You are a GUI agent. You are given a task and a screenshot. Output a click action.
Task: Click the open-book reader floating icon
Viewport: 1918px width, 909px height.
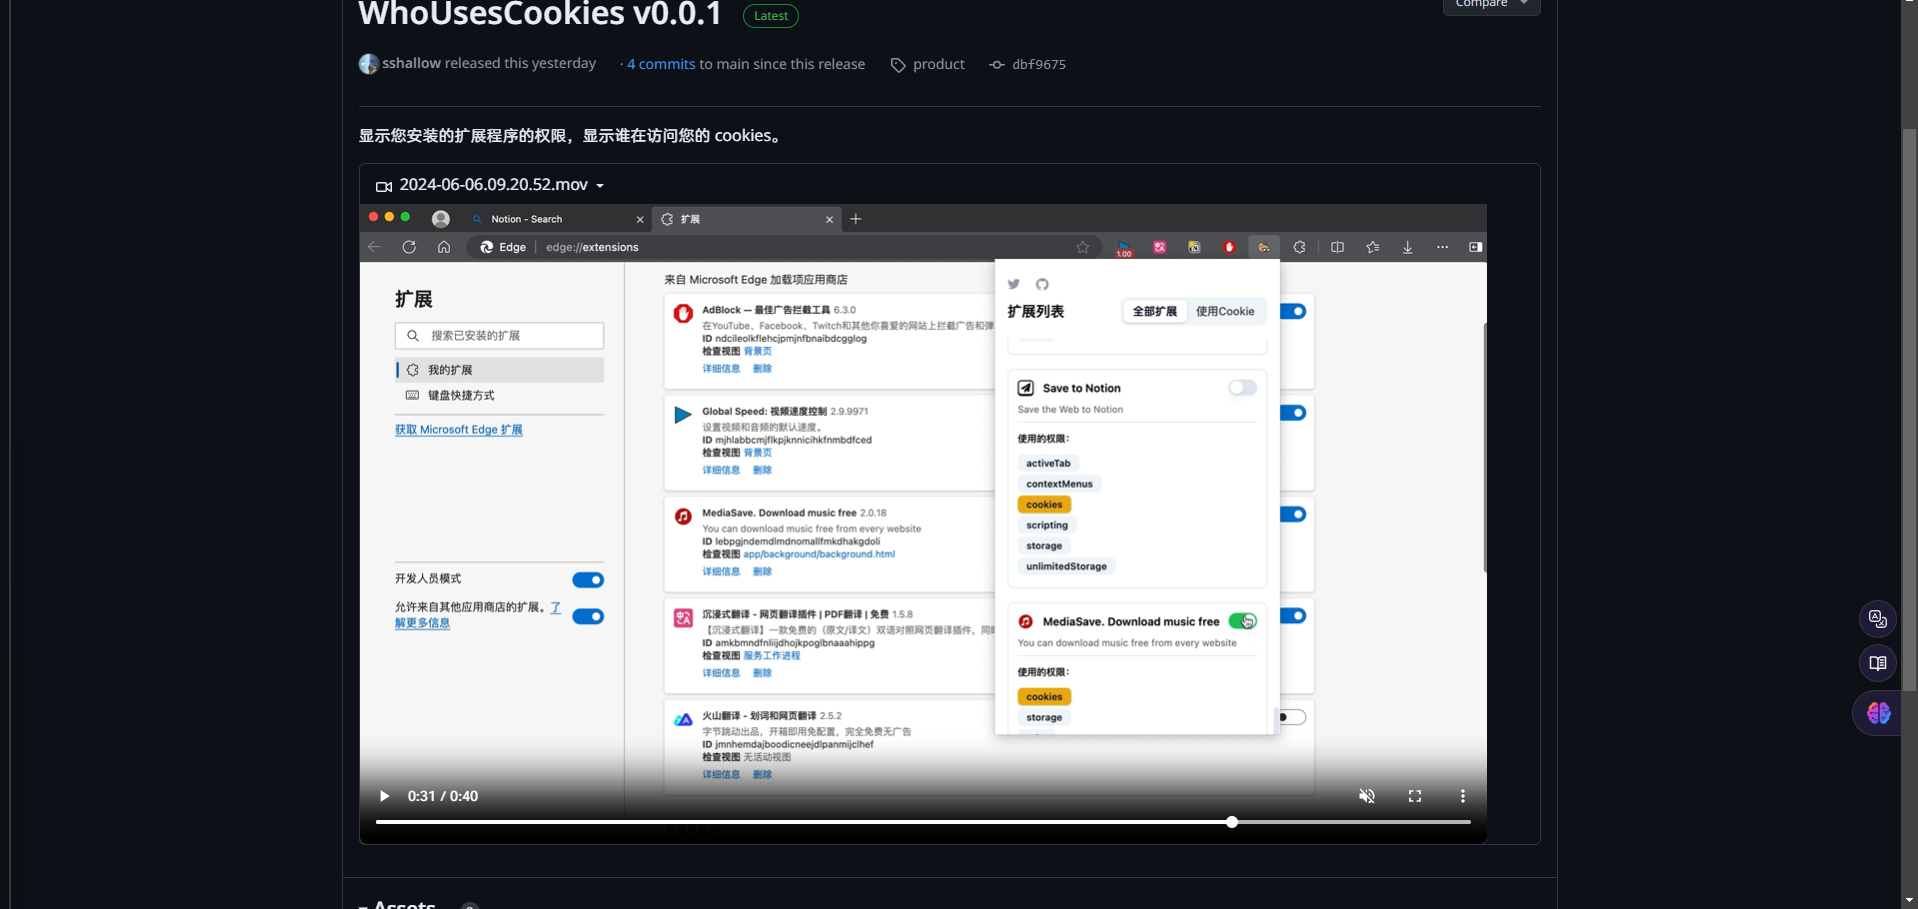click(1877, 664)
